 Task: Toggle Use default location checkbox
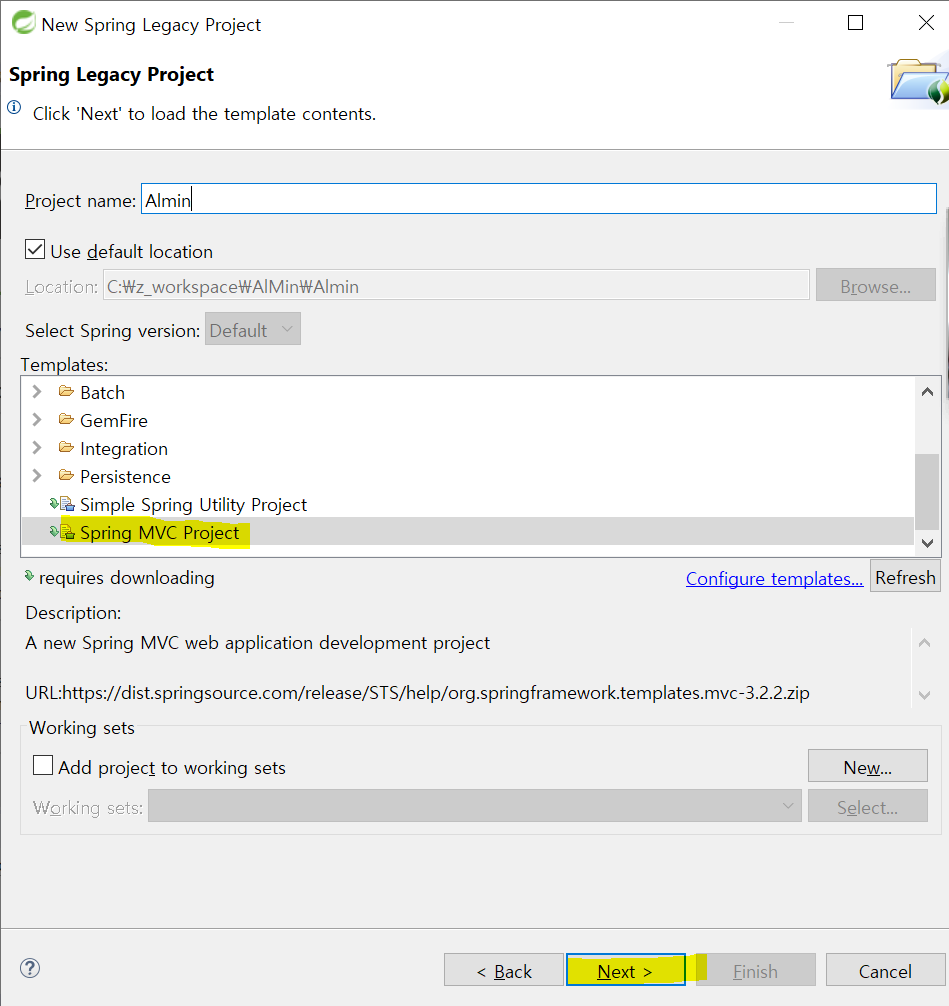(x=35, y=250)
